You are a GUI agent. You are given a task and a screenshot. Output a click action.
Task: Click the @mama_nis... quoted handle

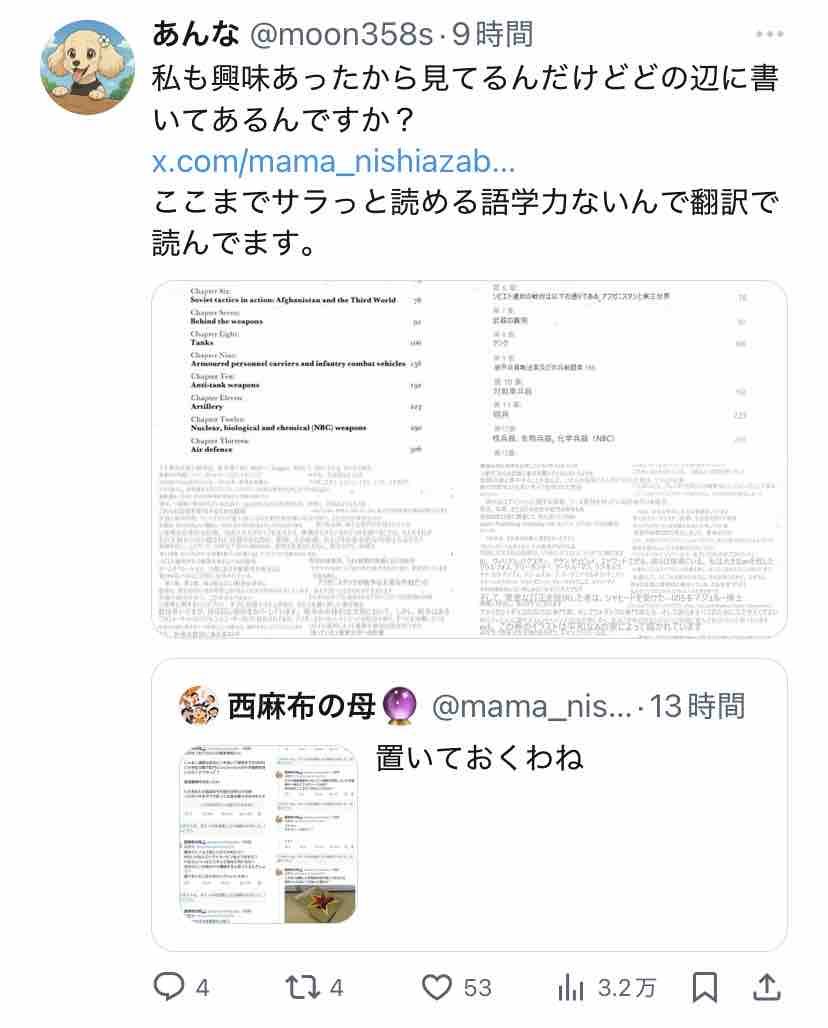[532, 707]
